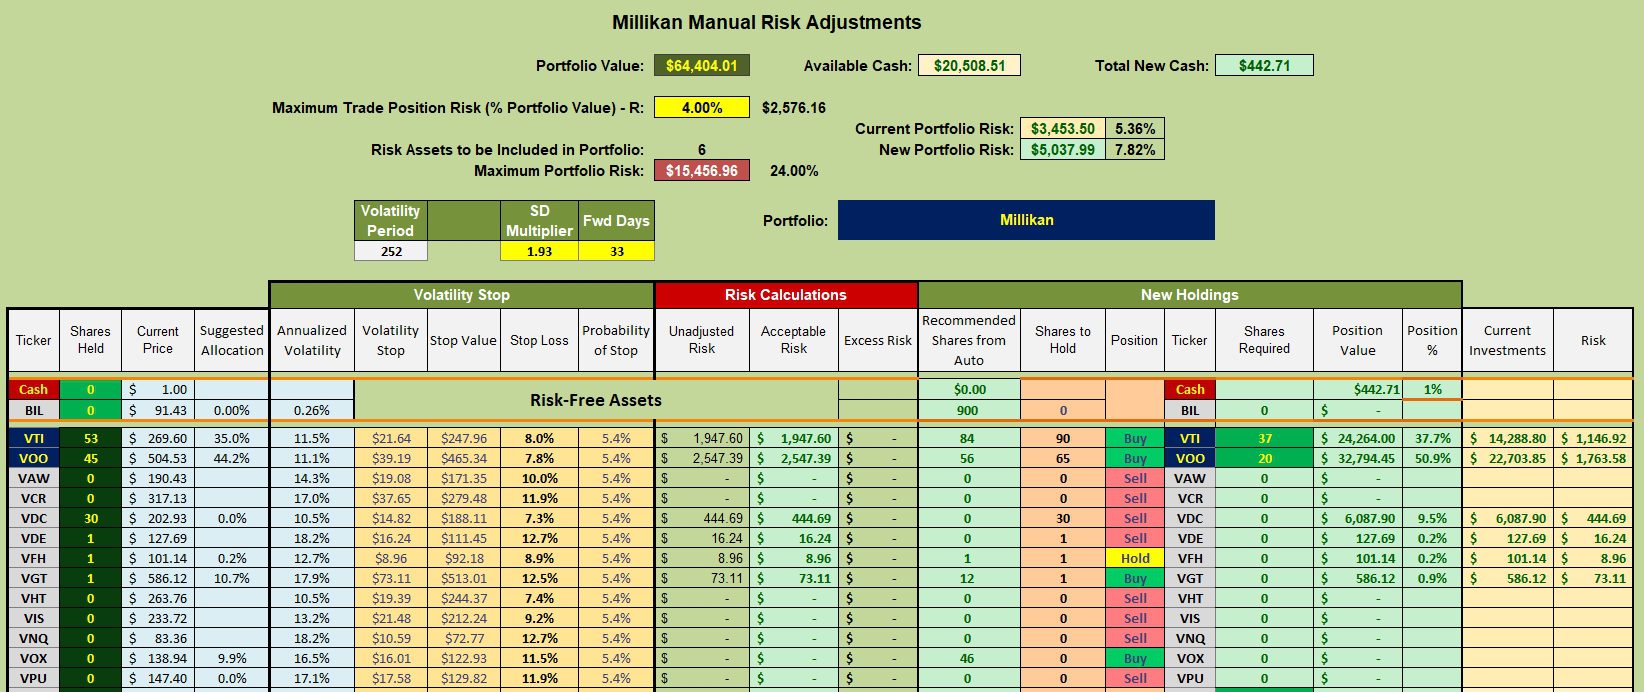Select the red Cash cell in first Ticker column
Image resolution: width=1644 pixels, height=692 pixels.
(33, 389)
